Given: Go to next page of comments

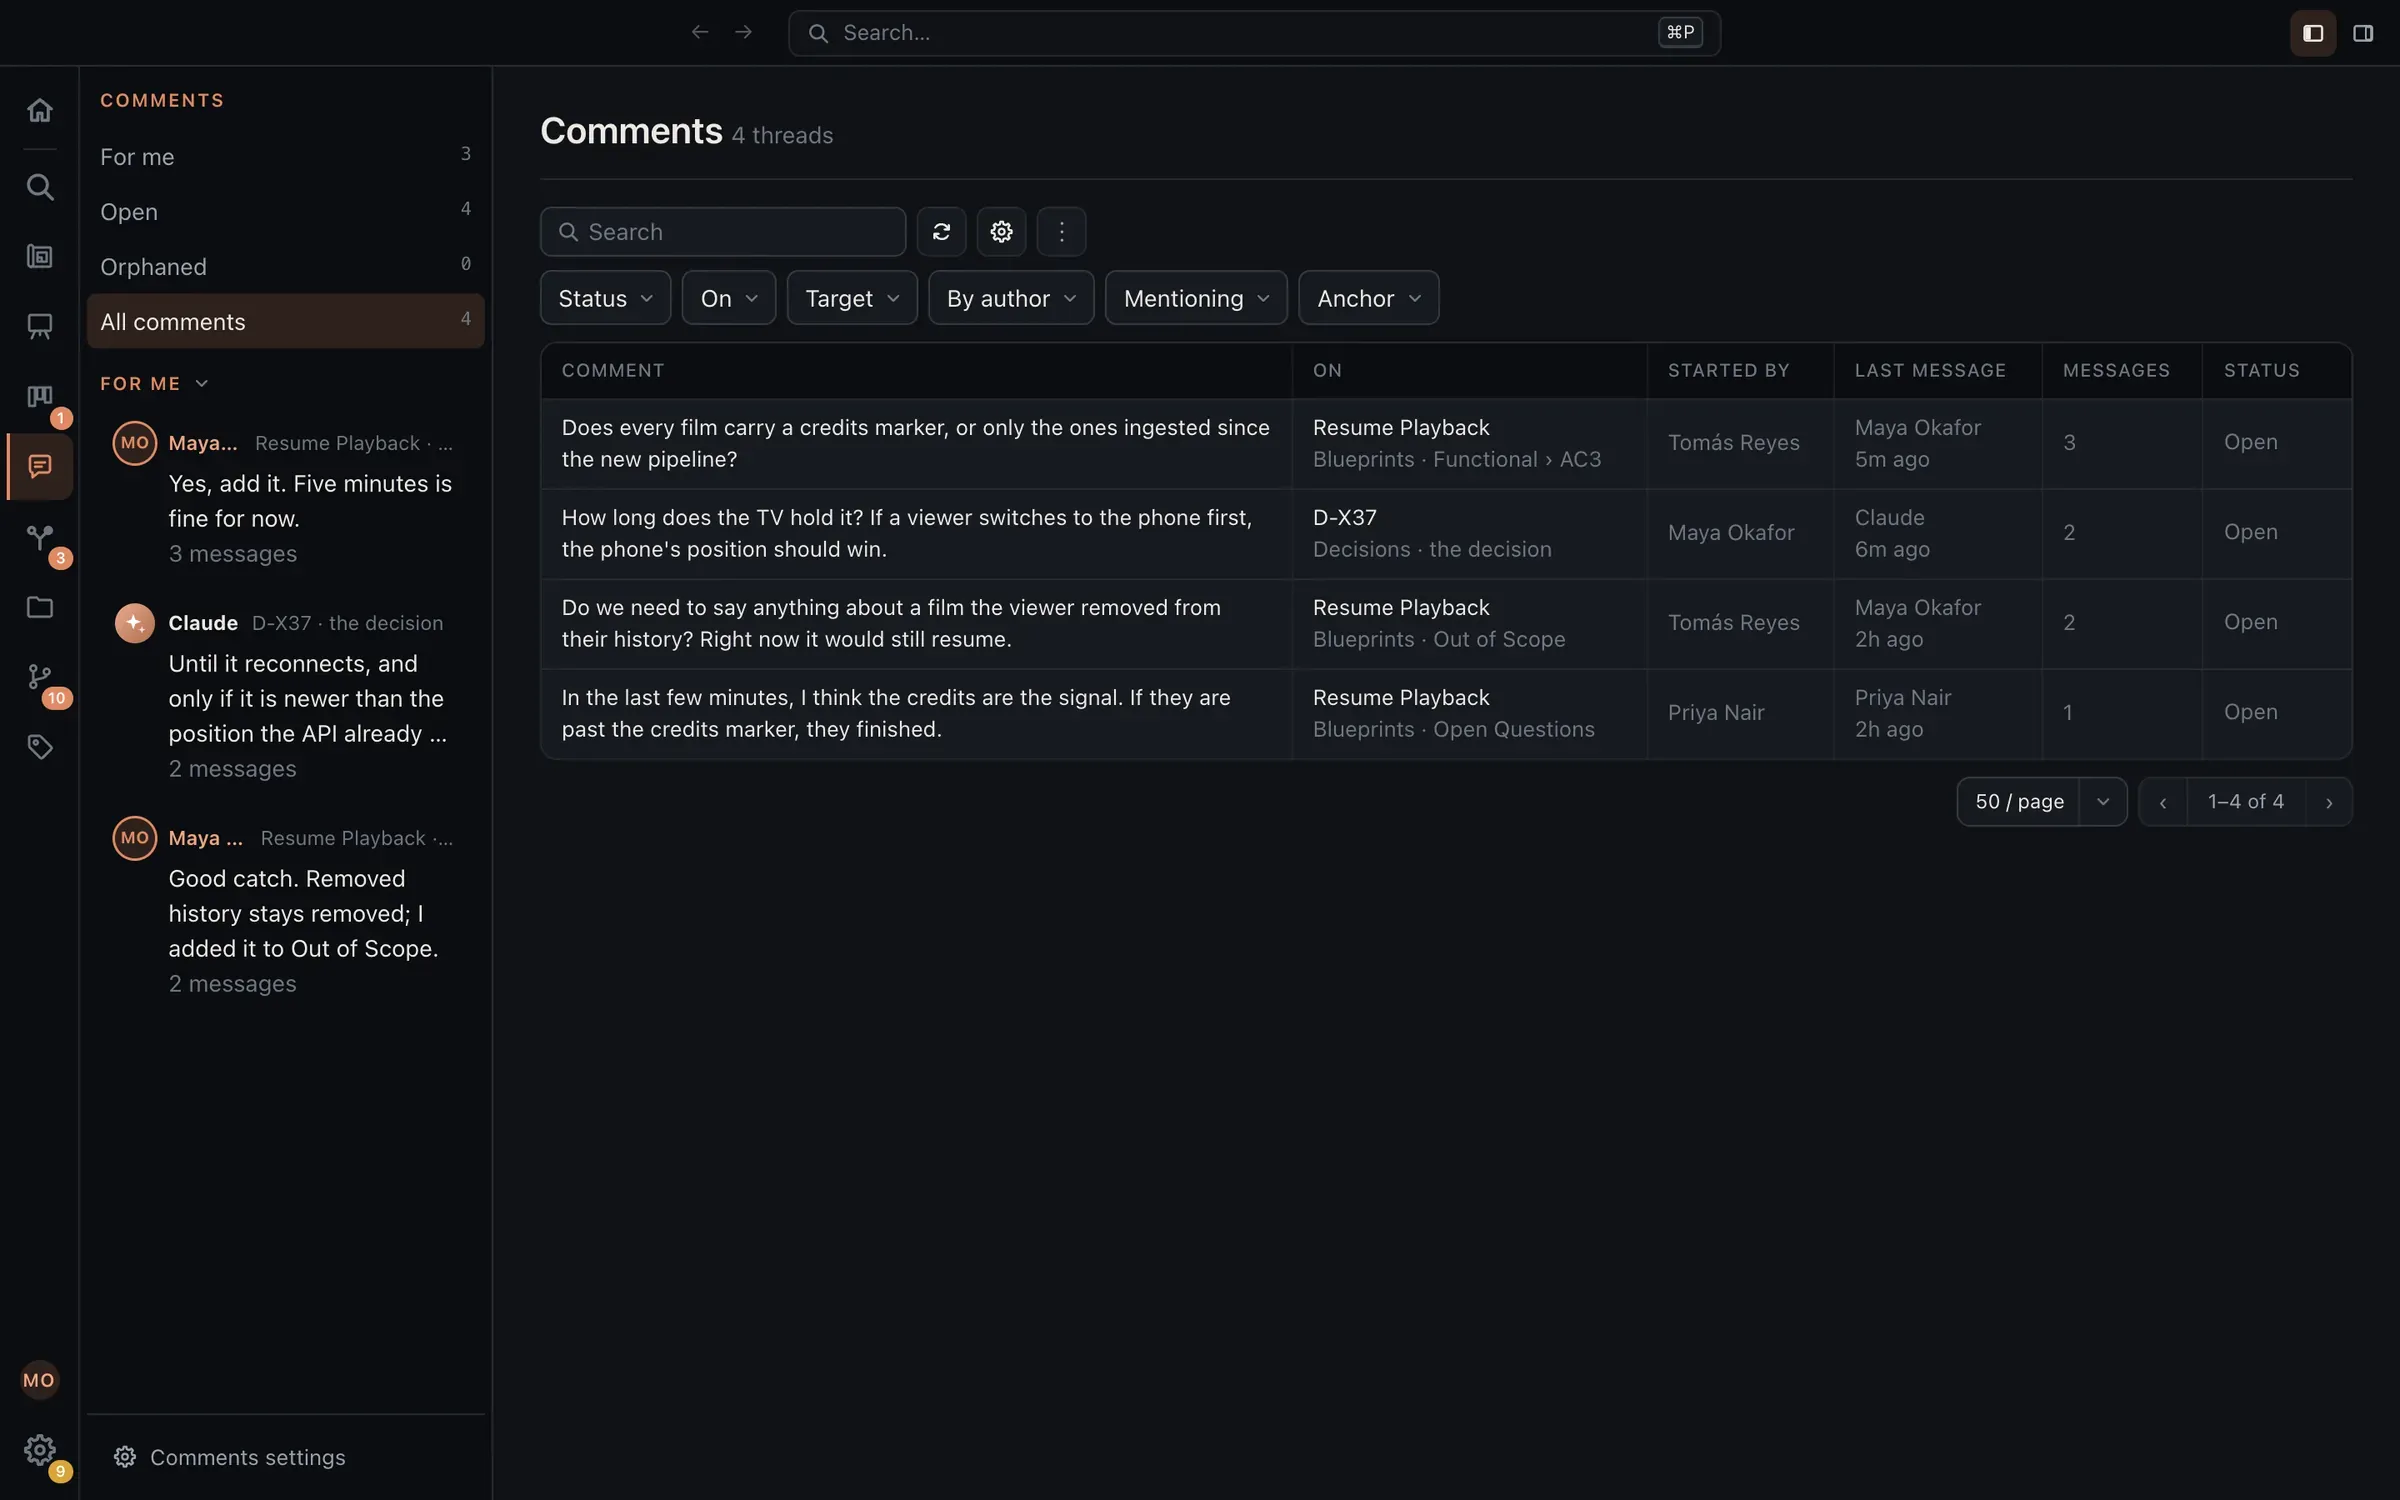Looking at the screenshot, I should (2329, 802).
